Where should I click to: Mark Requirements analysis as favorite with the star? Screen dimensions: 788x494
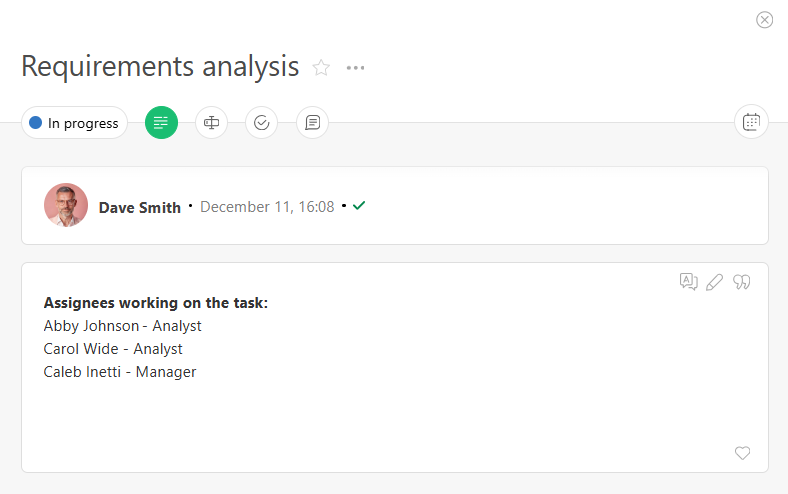tap(321, 68)
